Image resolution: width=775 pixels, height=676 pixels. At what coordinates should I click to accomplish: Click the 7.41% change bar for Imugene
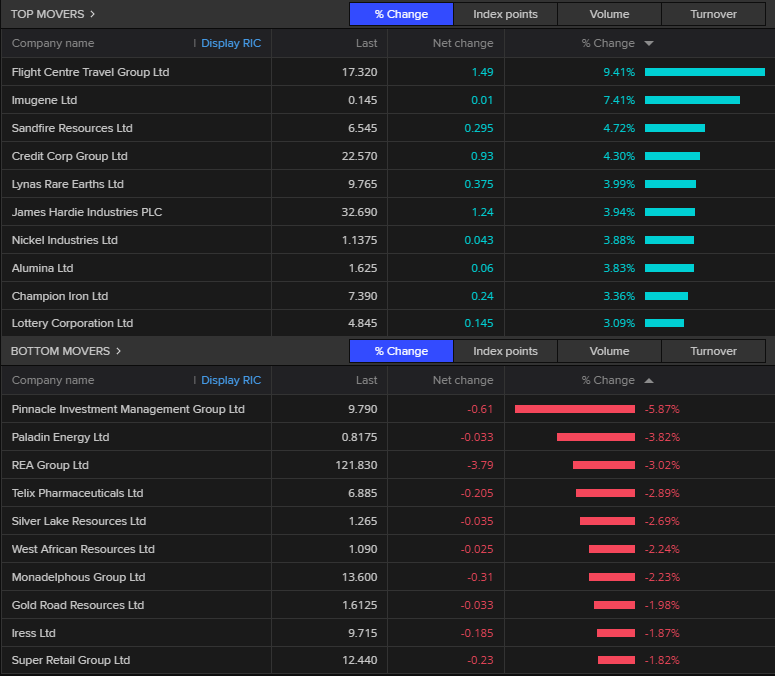click(692, 100)
